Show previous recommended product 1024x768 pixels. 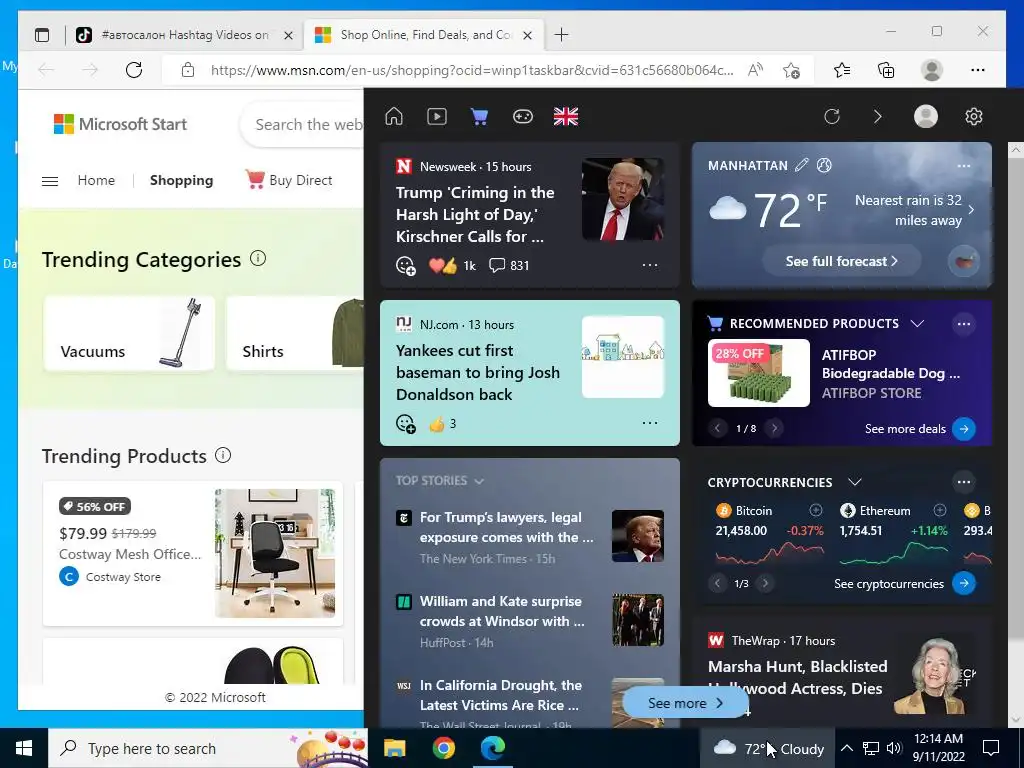(x=718, y=428)
